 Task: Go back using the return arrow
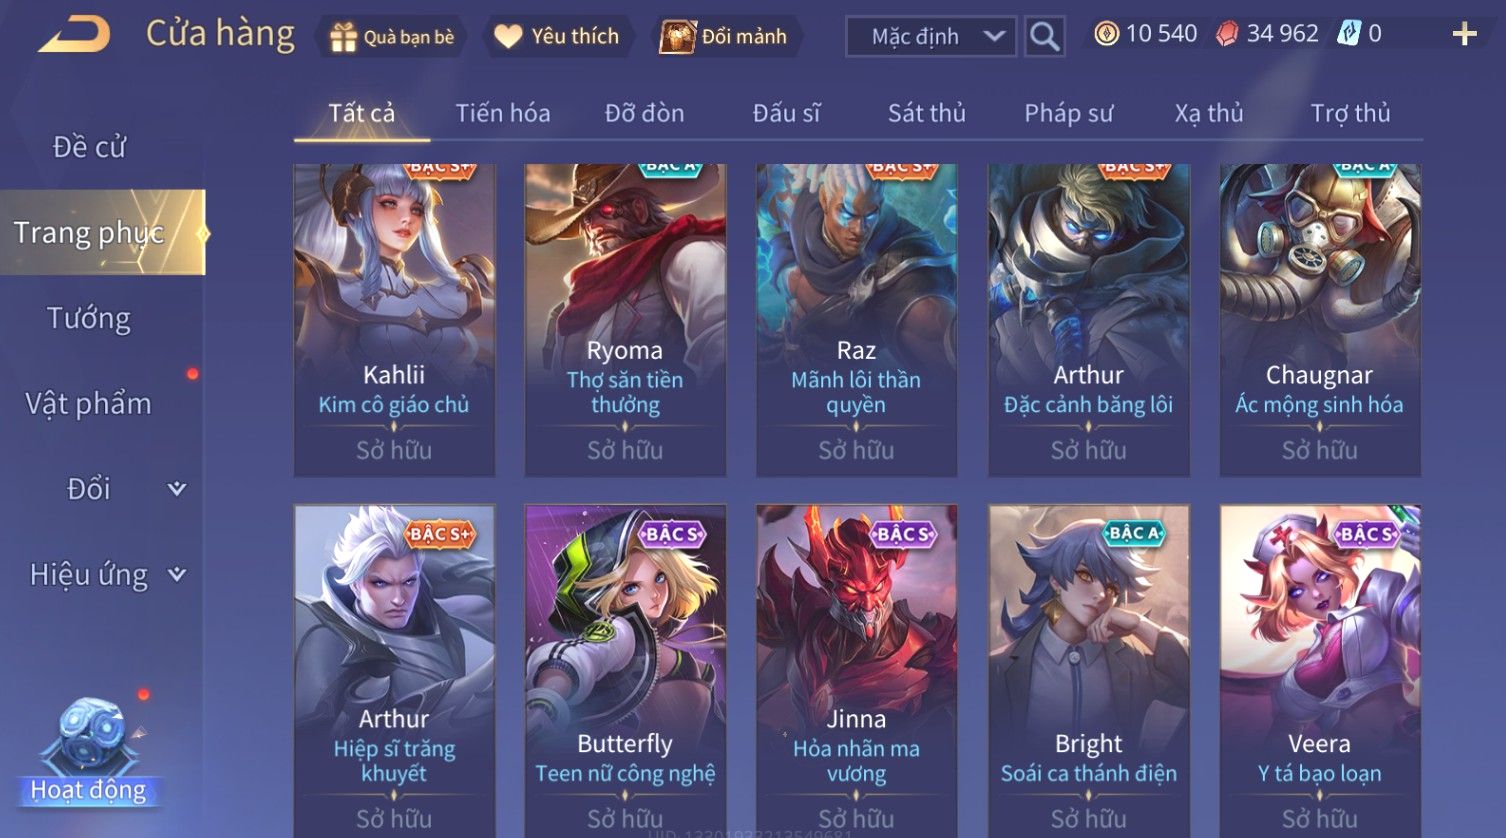[x=74, y=35]
